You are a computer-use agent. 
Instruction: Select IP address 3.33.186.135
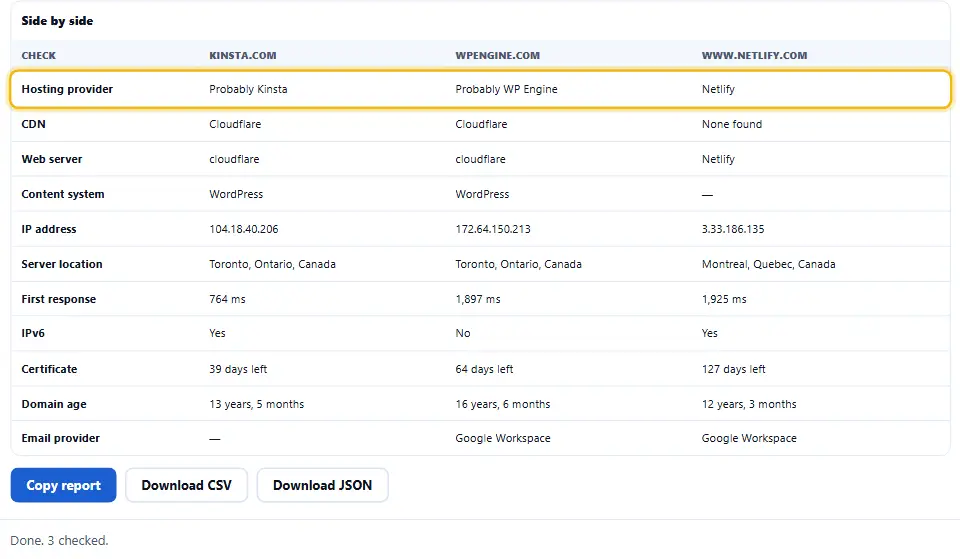[733, 229]
